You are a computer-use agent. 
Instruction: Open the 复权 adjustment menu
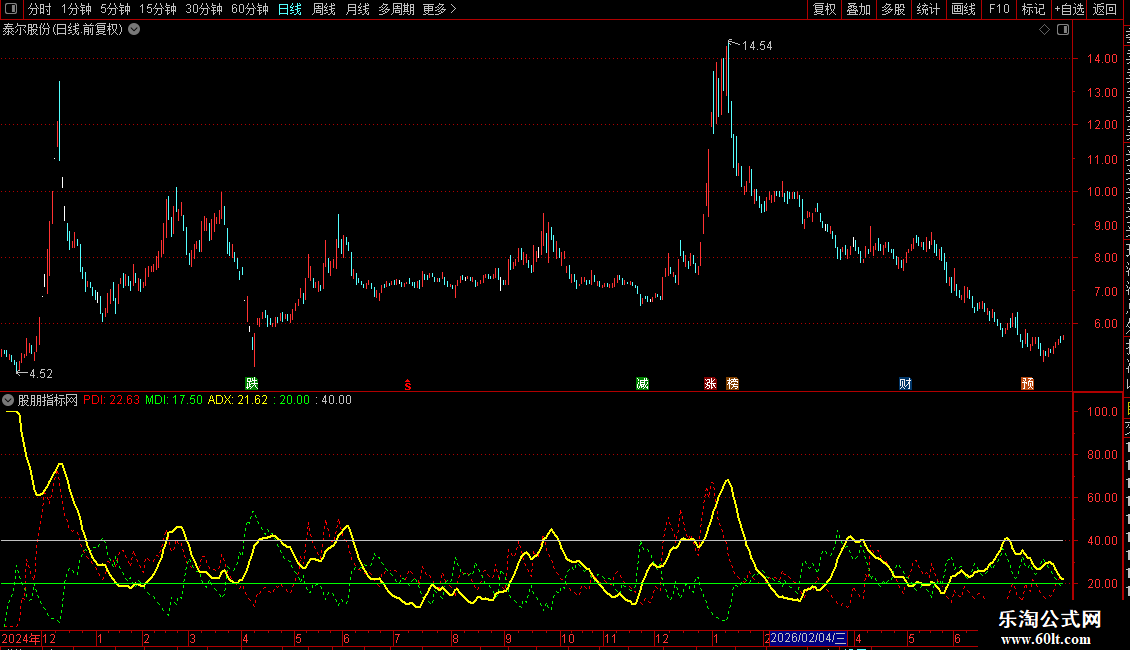click(824, 9)
